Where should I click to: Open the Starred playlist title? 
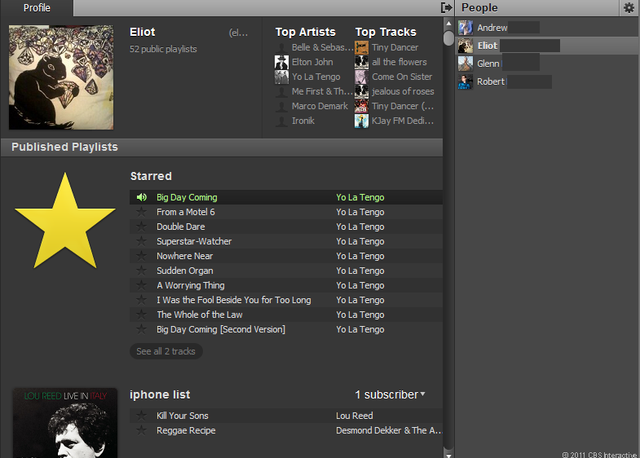coord(151,176)
